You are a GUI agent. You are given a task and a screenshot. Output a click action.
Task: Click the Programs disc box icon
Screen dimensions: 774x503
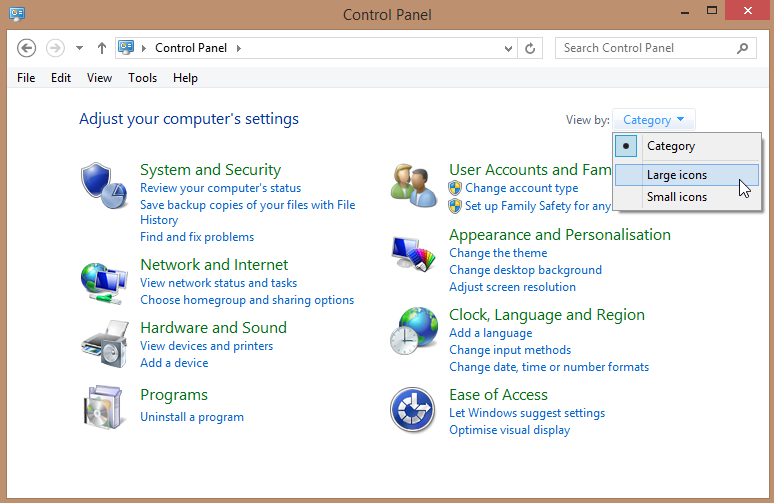coord(103,407)
